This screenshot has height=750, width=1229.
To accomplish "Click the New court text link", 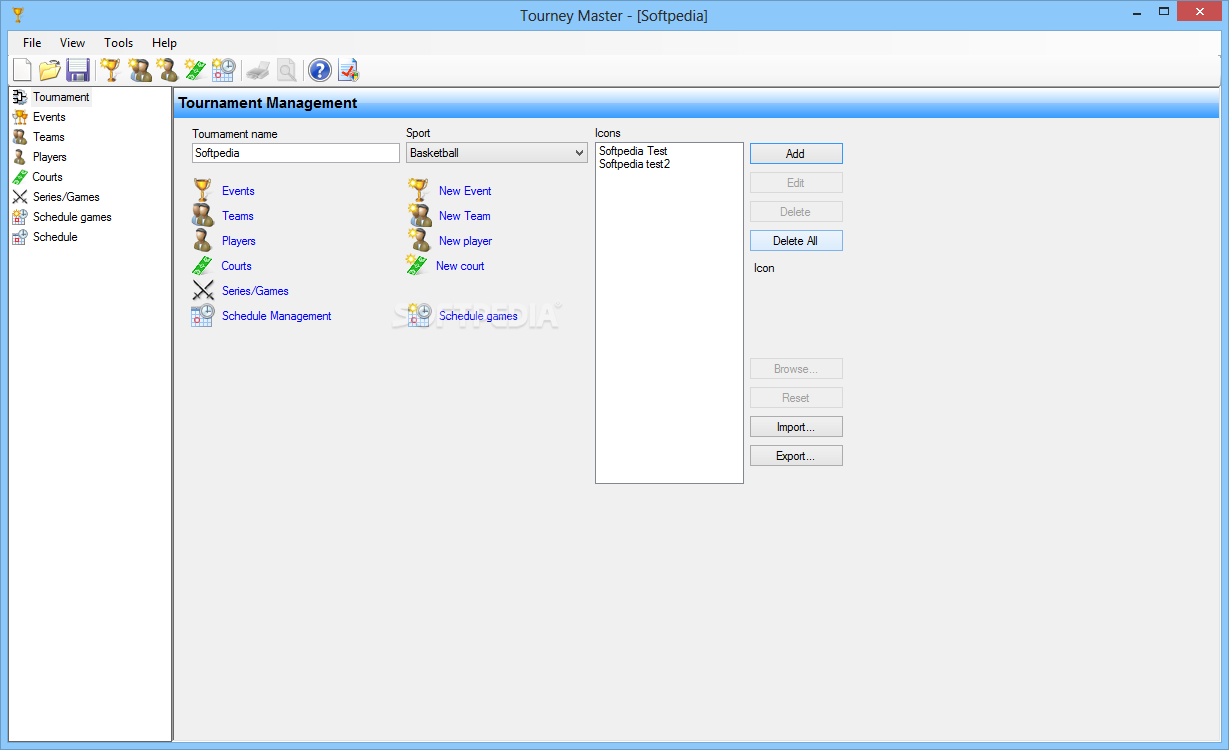I will [460, 266].
